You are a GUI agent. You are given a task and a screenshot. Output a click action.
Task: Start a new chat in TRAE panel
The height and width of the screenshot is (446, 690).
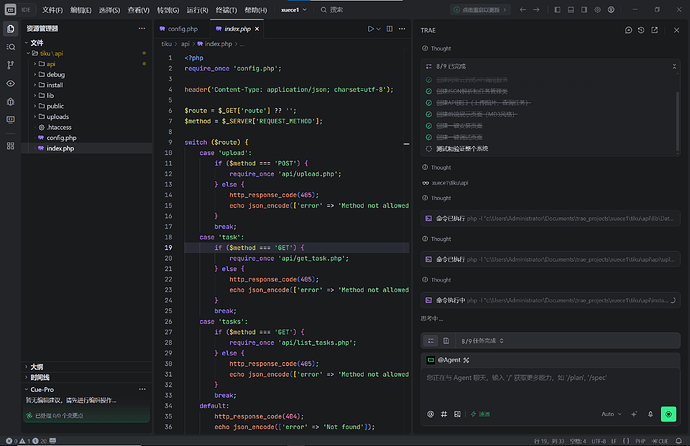[628, 30]
